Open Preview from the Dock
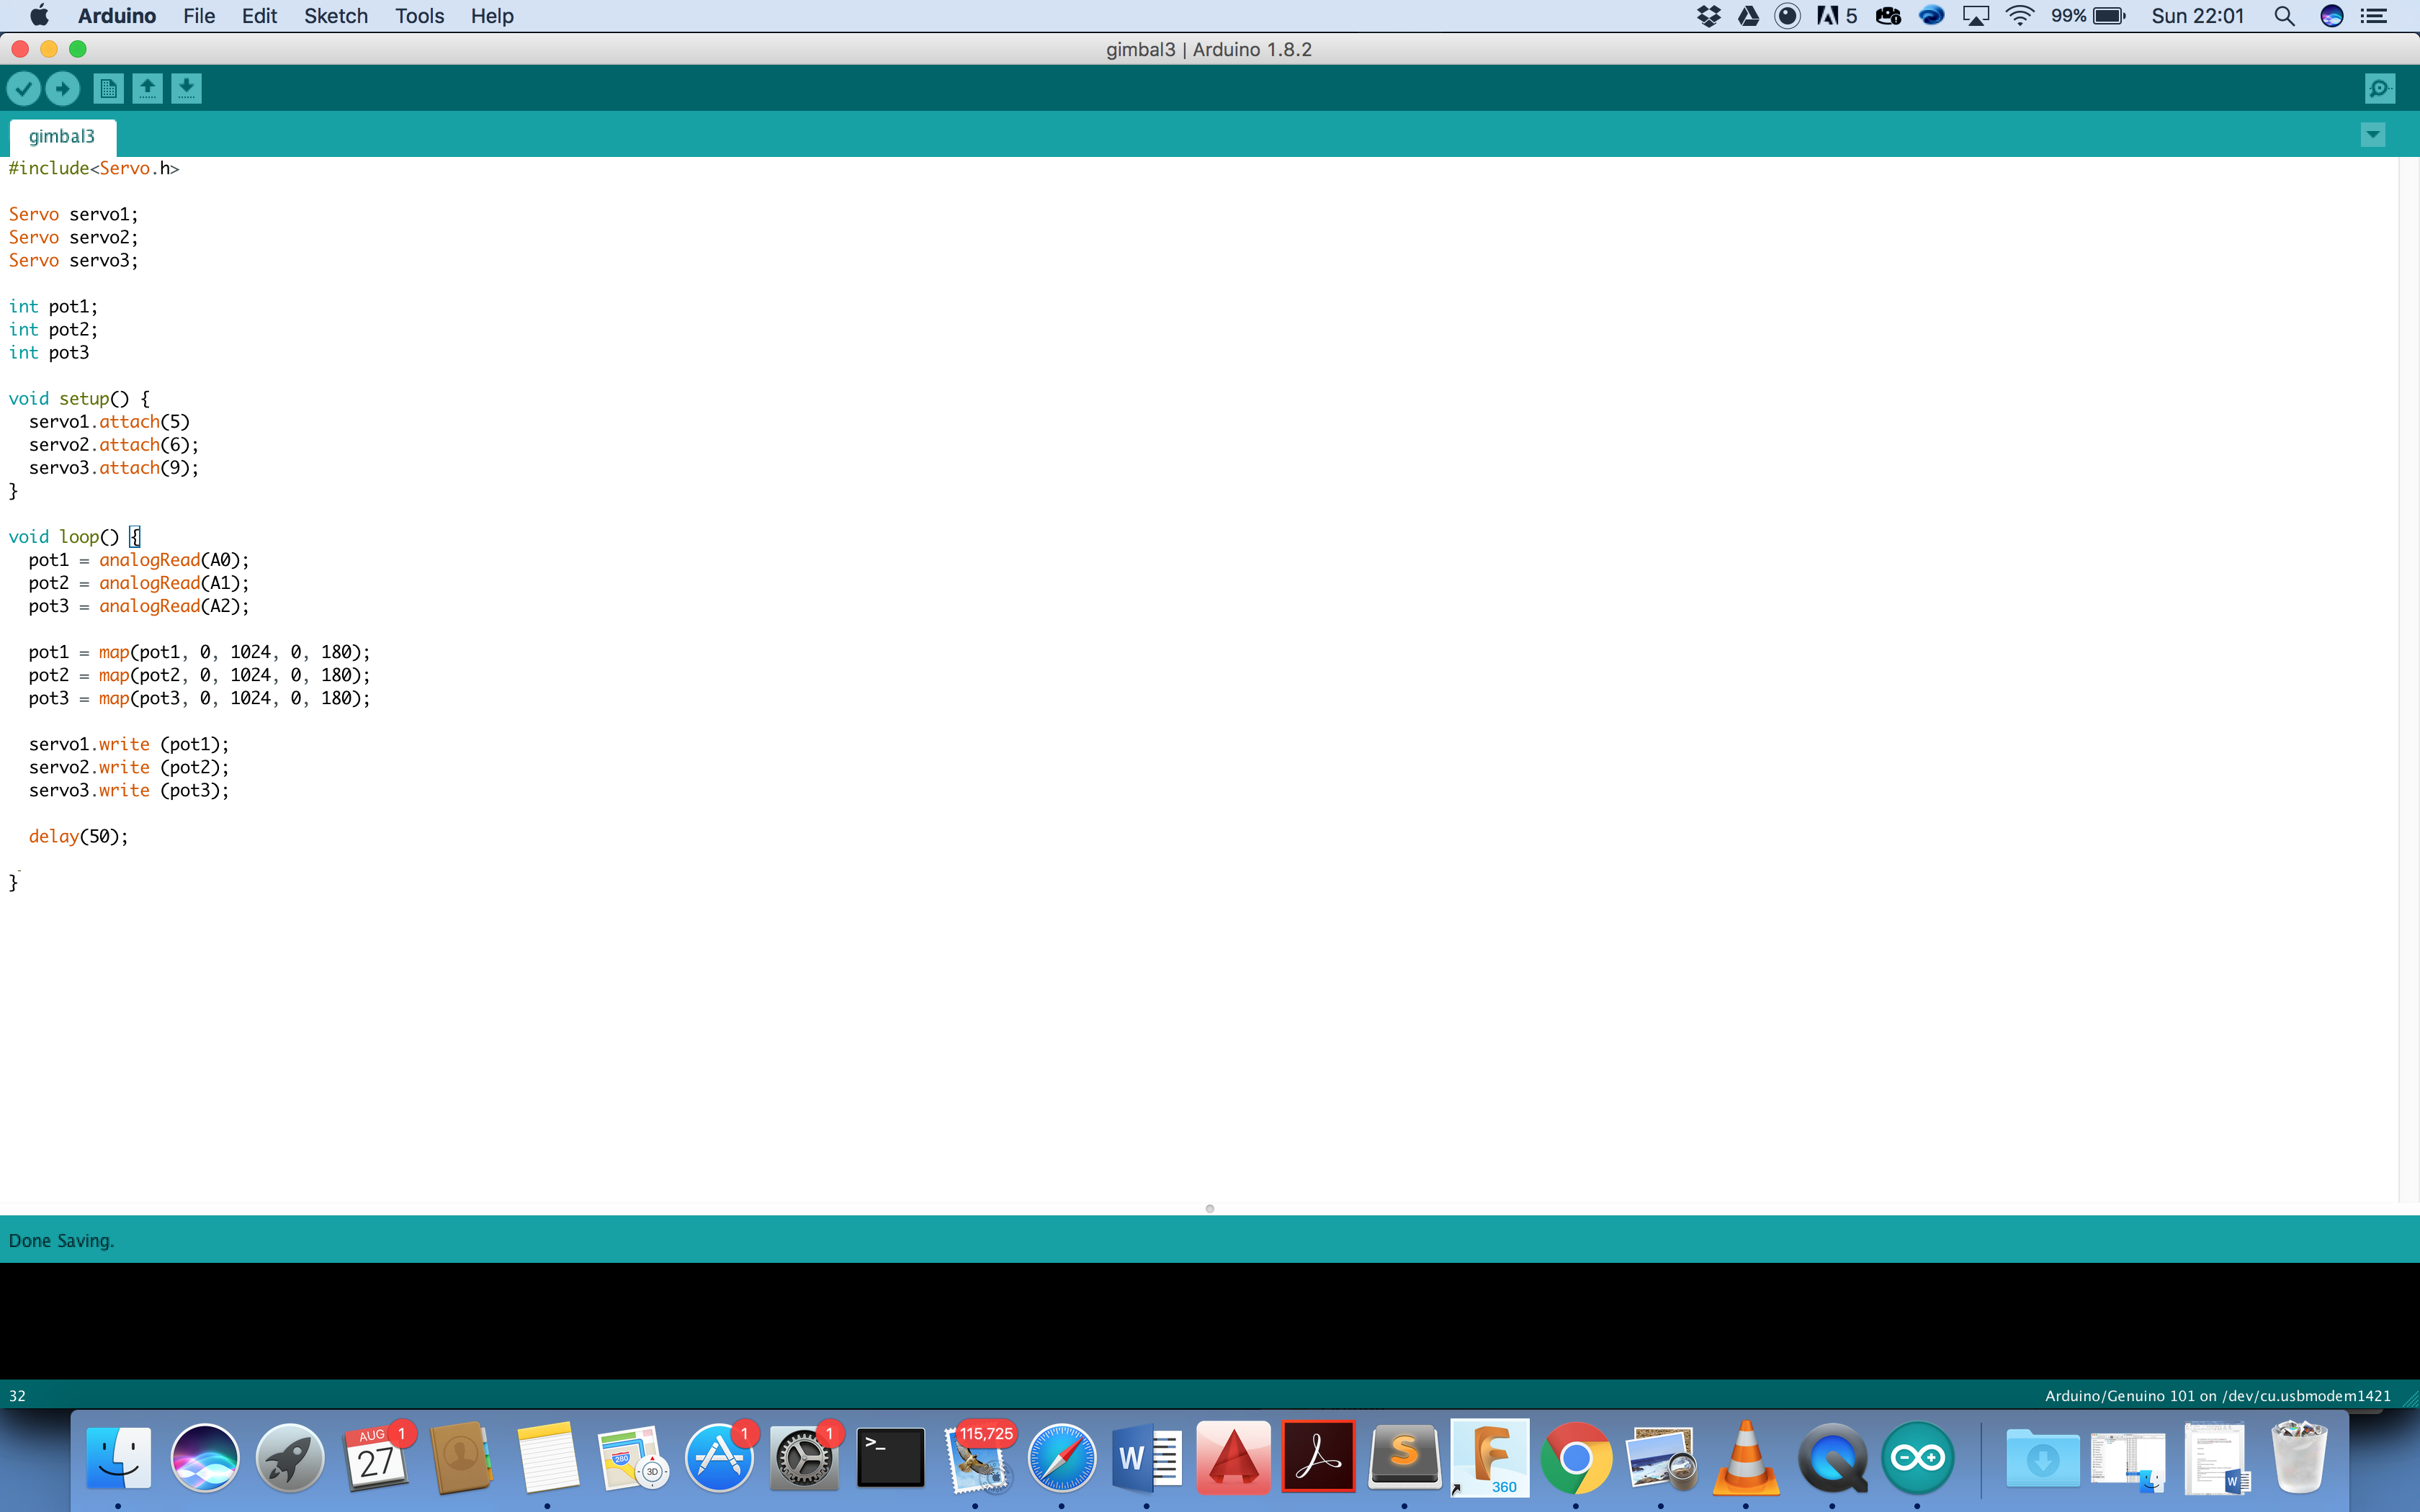The image size is (2420, 1512). [1661, 1457]
